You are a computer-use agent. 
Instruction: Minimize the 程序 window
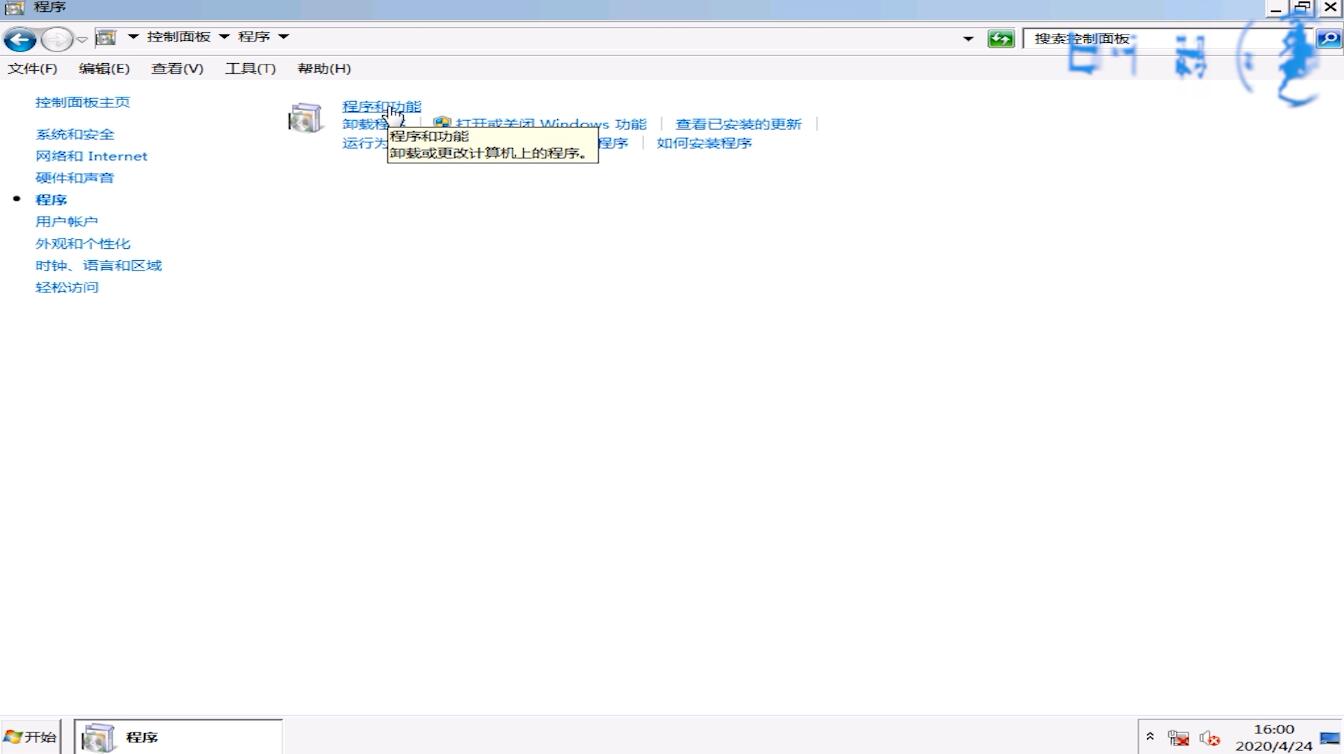coord(1277,8)
